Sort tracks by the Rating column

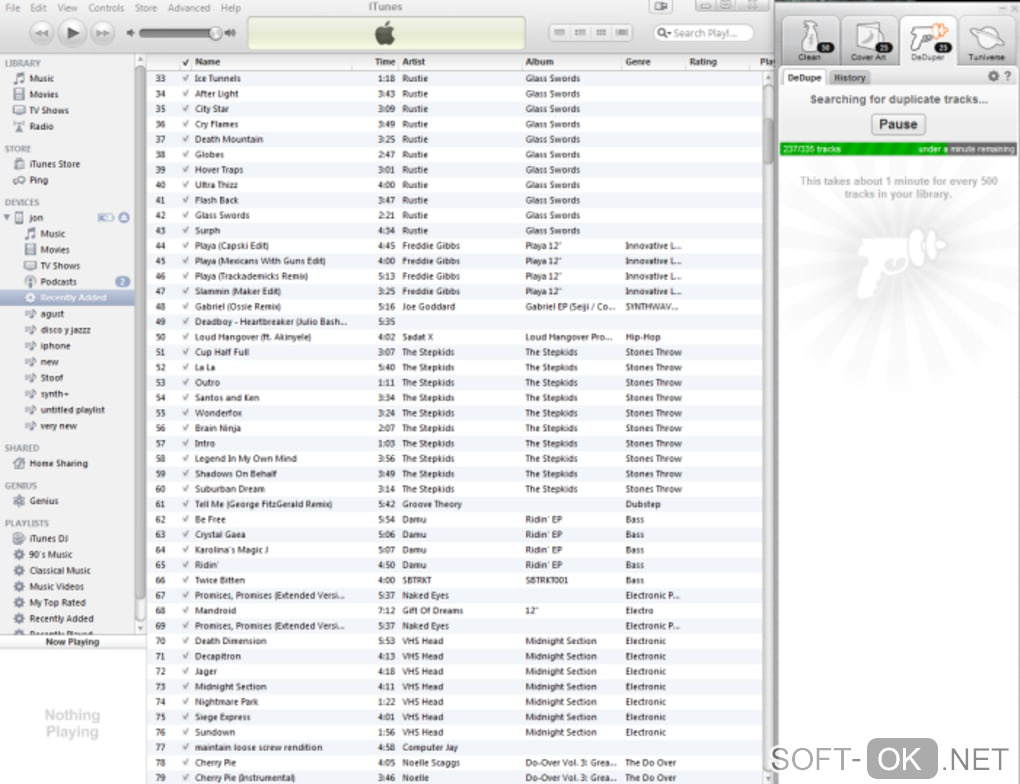click(x=720, y=62)
